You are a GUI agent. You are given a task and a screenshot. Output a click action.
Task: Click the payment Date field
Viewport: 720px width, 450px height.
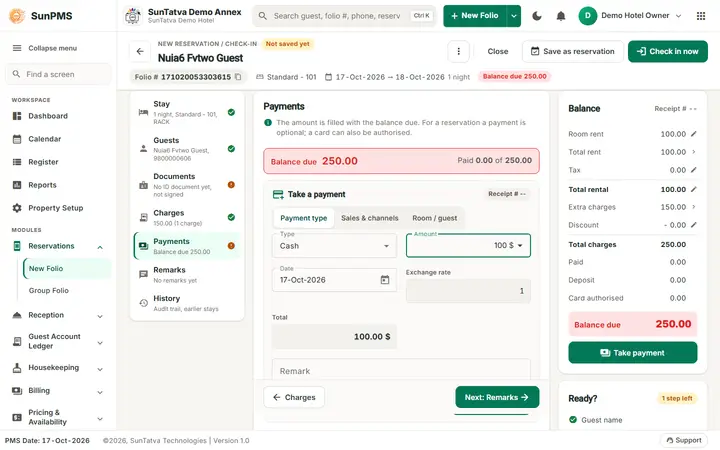334,280
